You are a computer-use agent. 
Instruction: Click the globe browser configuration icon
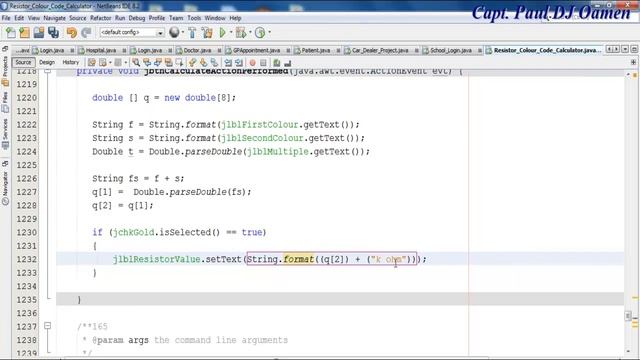174,32
